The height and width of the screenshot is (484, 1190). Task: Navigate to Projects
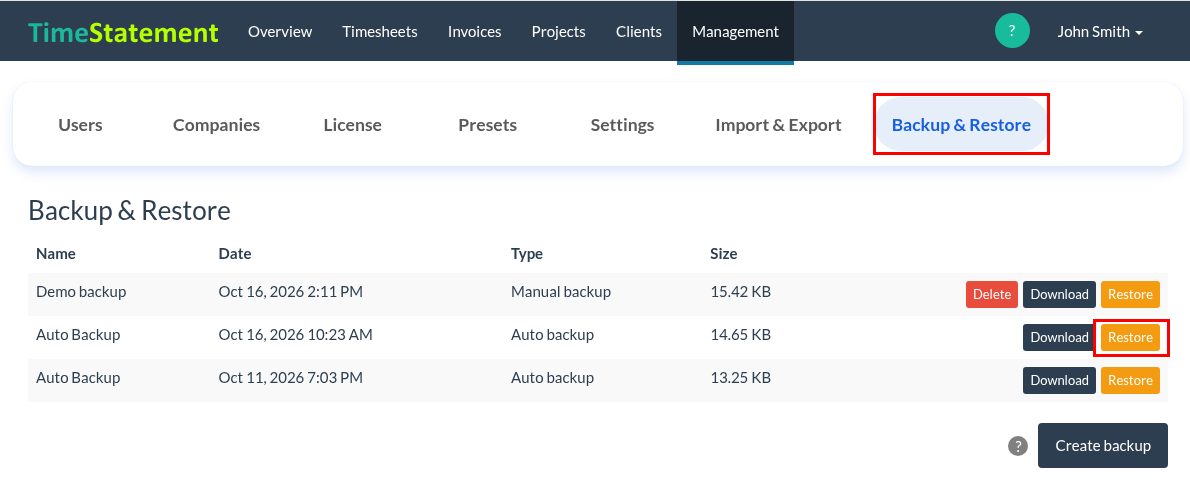559,32
